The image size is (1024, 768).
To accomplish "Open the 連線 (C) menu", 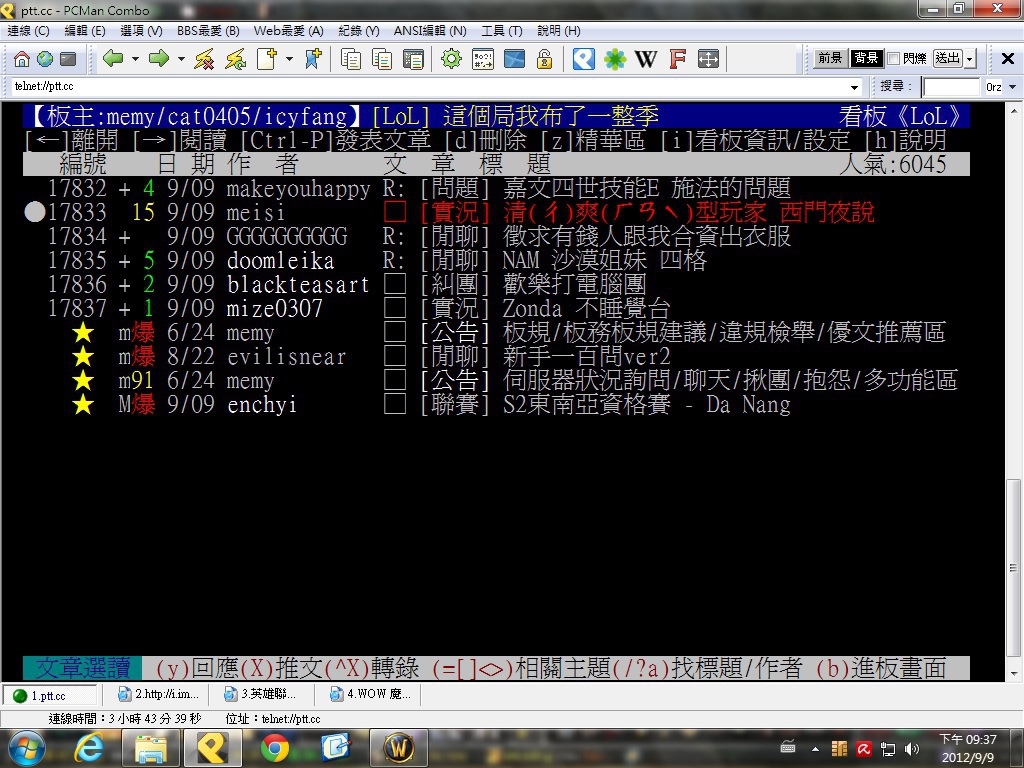I will pyautogui.click(x=28, y=31).
